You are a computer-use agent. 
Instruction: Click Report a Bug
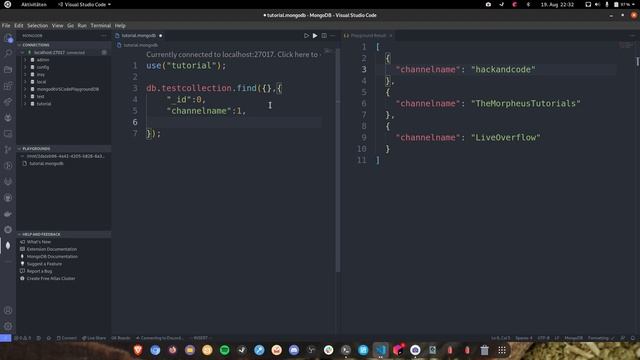[39, 271]
